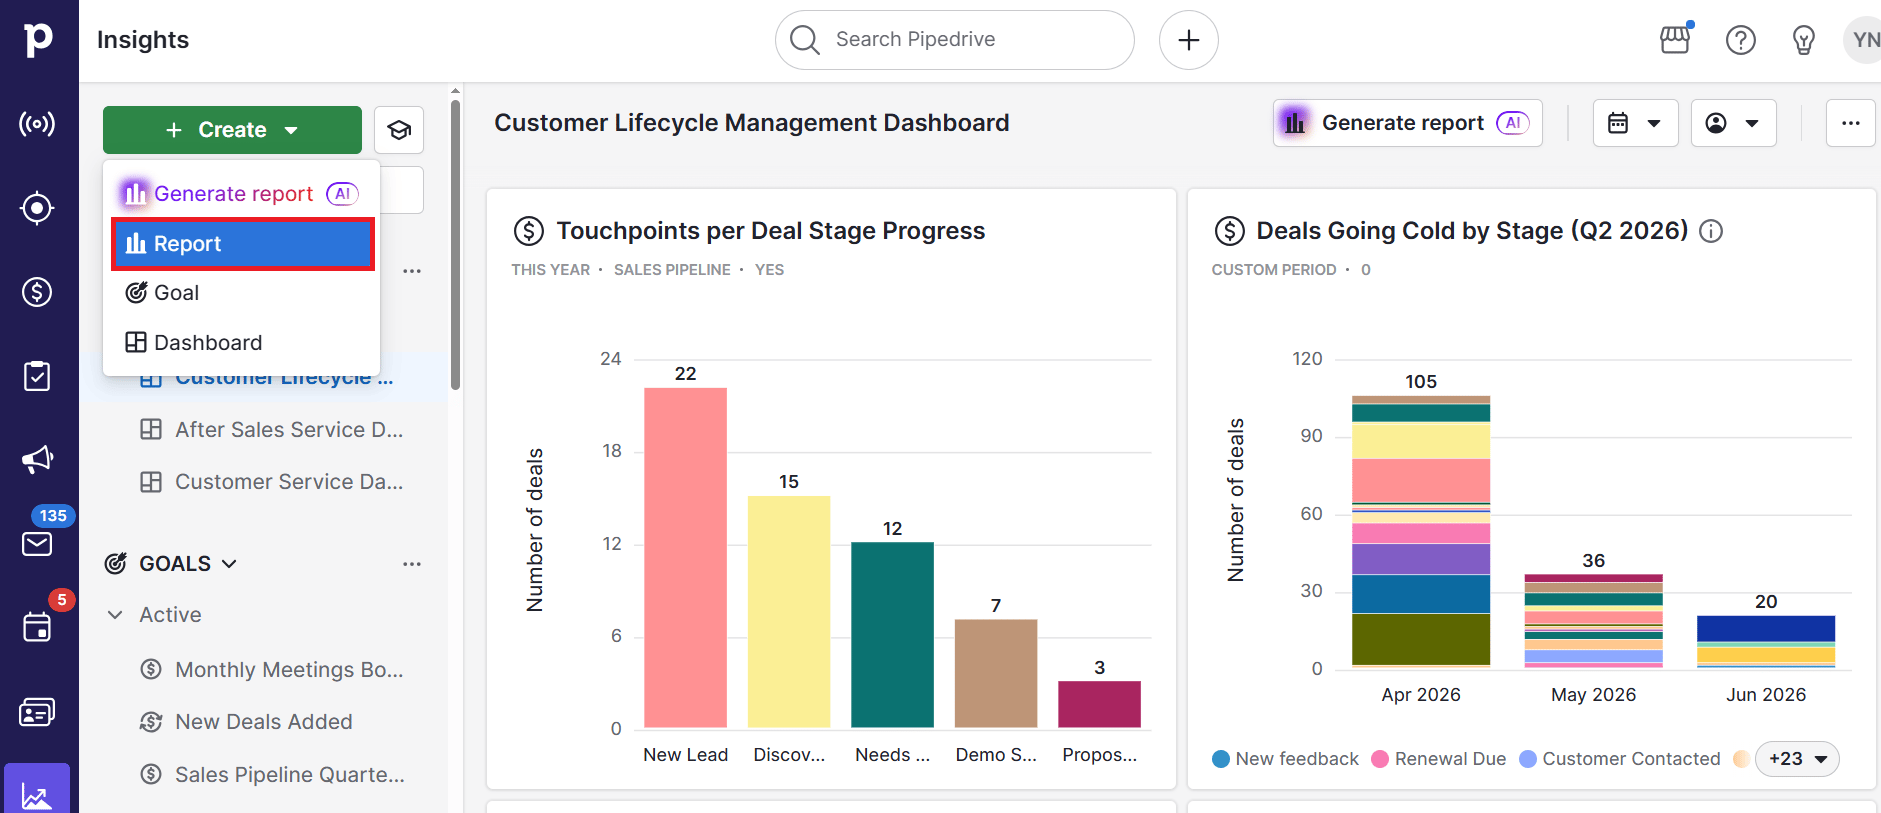The height and width of the screenshot is (813, 1881).
Task: Open the Create dropdown button
Action: click(232, 130)
